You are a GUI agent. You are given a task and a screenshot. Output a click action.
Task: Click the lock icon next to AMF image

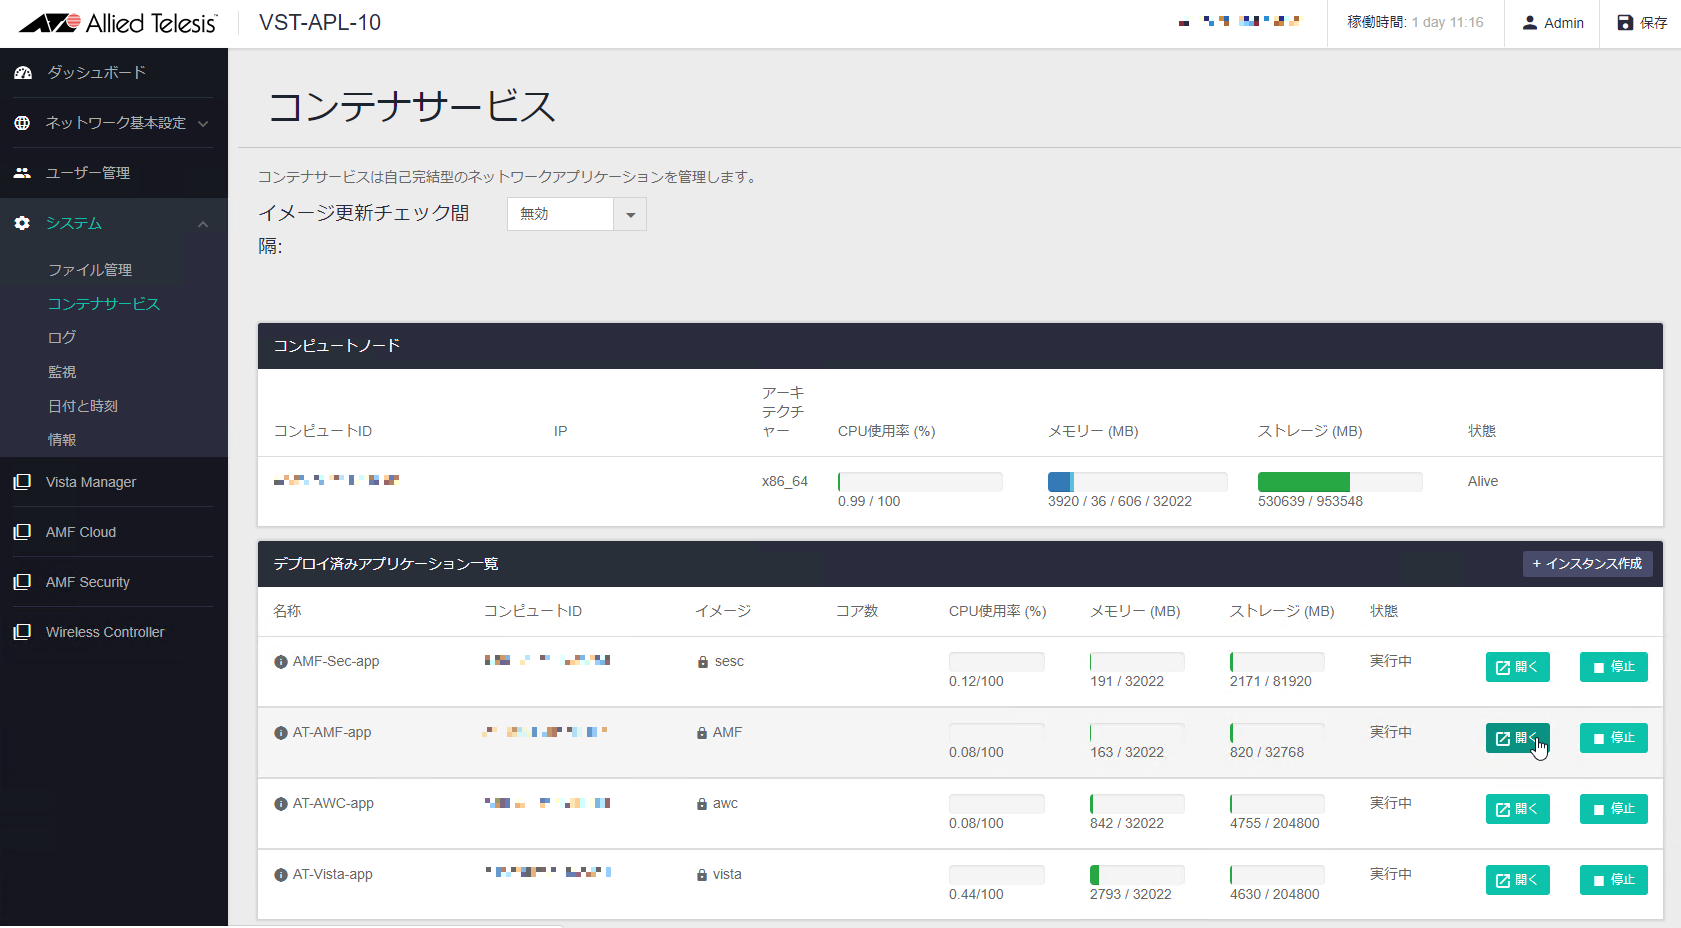pos(702,733)
